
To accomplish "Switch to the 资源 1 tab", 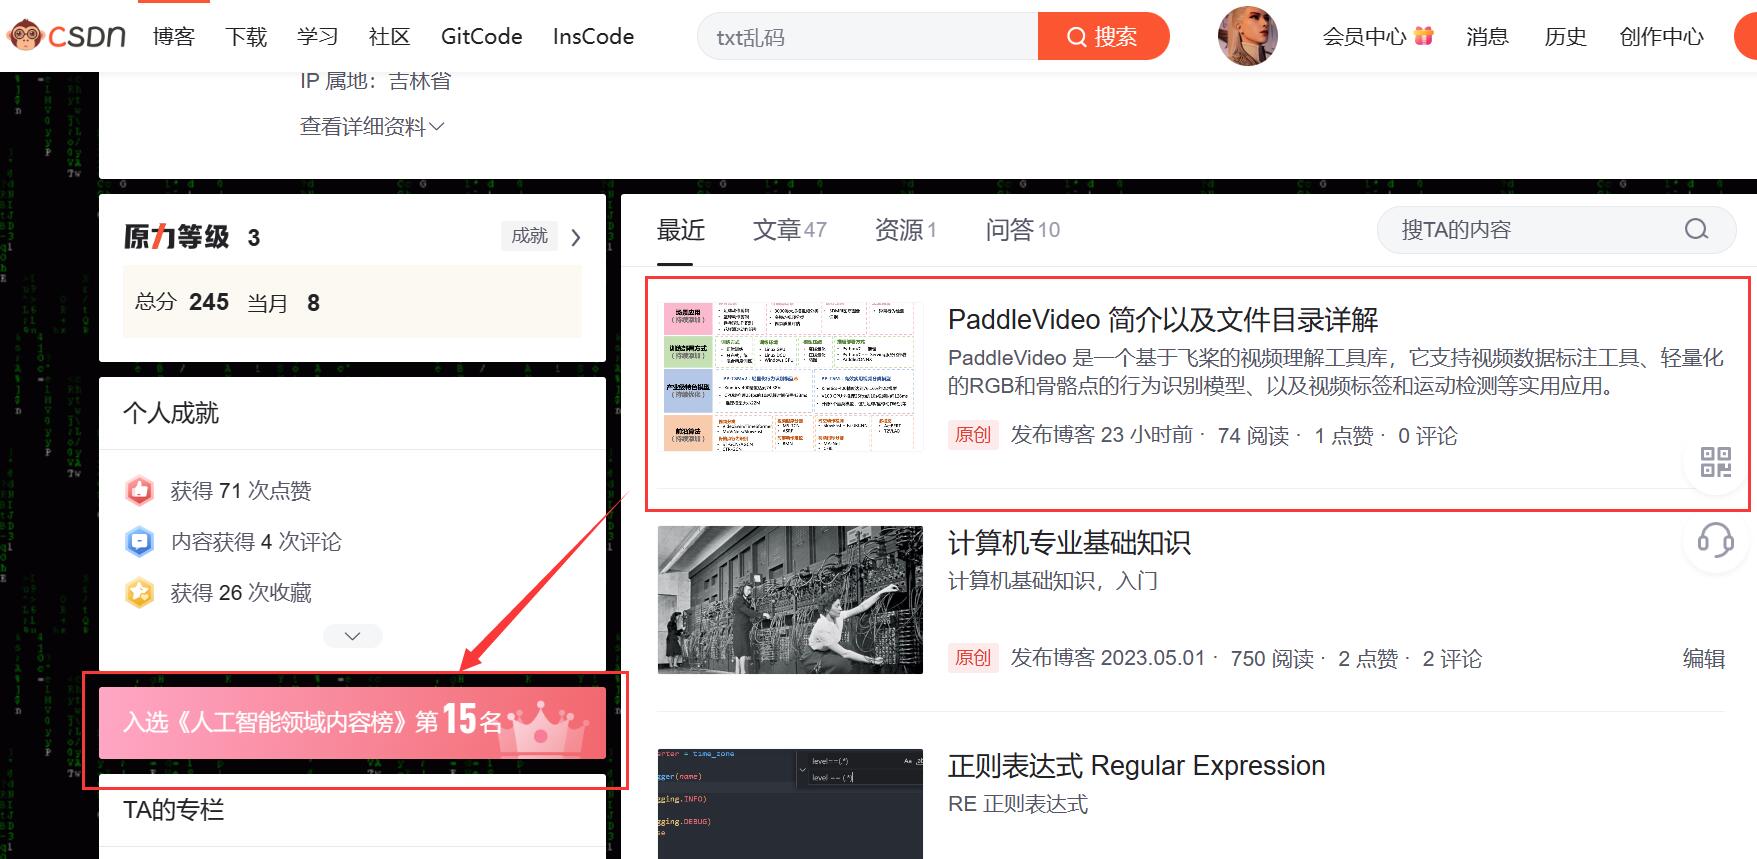I will click(905, 230).
